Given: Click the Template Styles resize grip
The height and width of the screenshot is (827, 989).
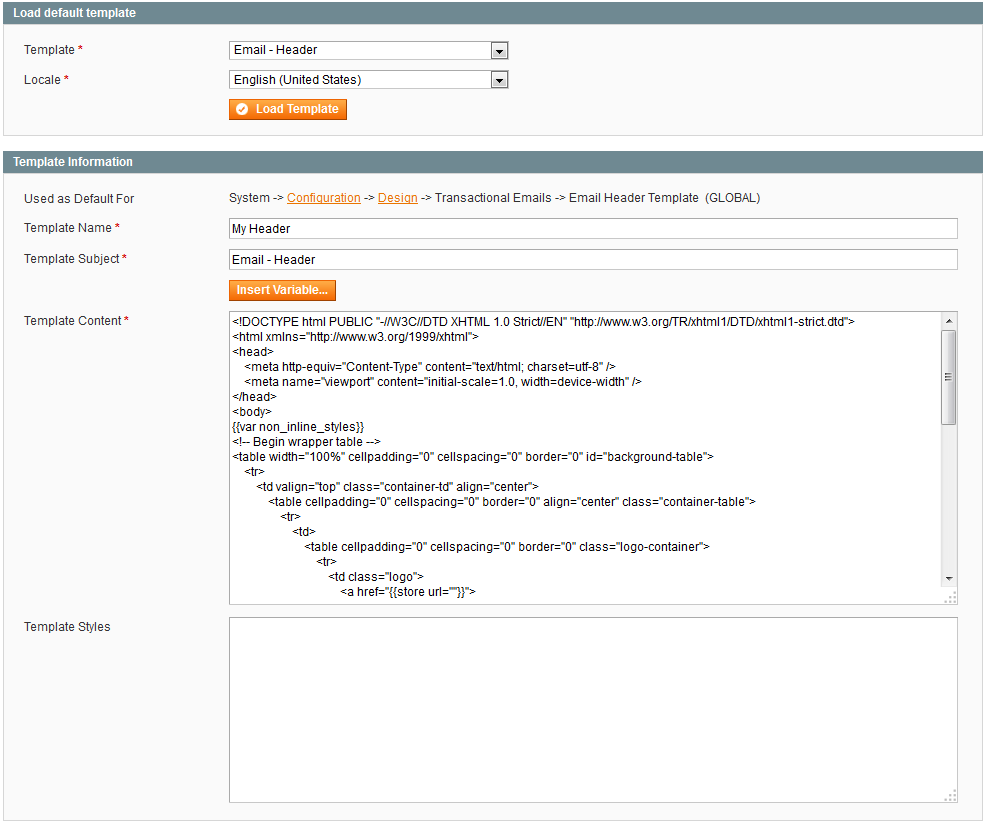Looking at the screenshot, I should pos(950,795).
